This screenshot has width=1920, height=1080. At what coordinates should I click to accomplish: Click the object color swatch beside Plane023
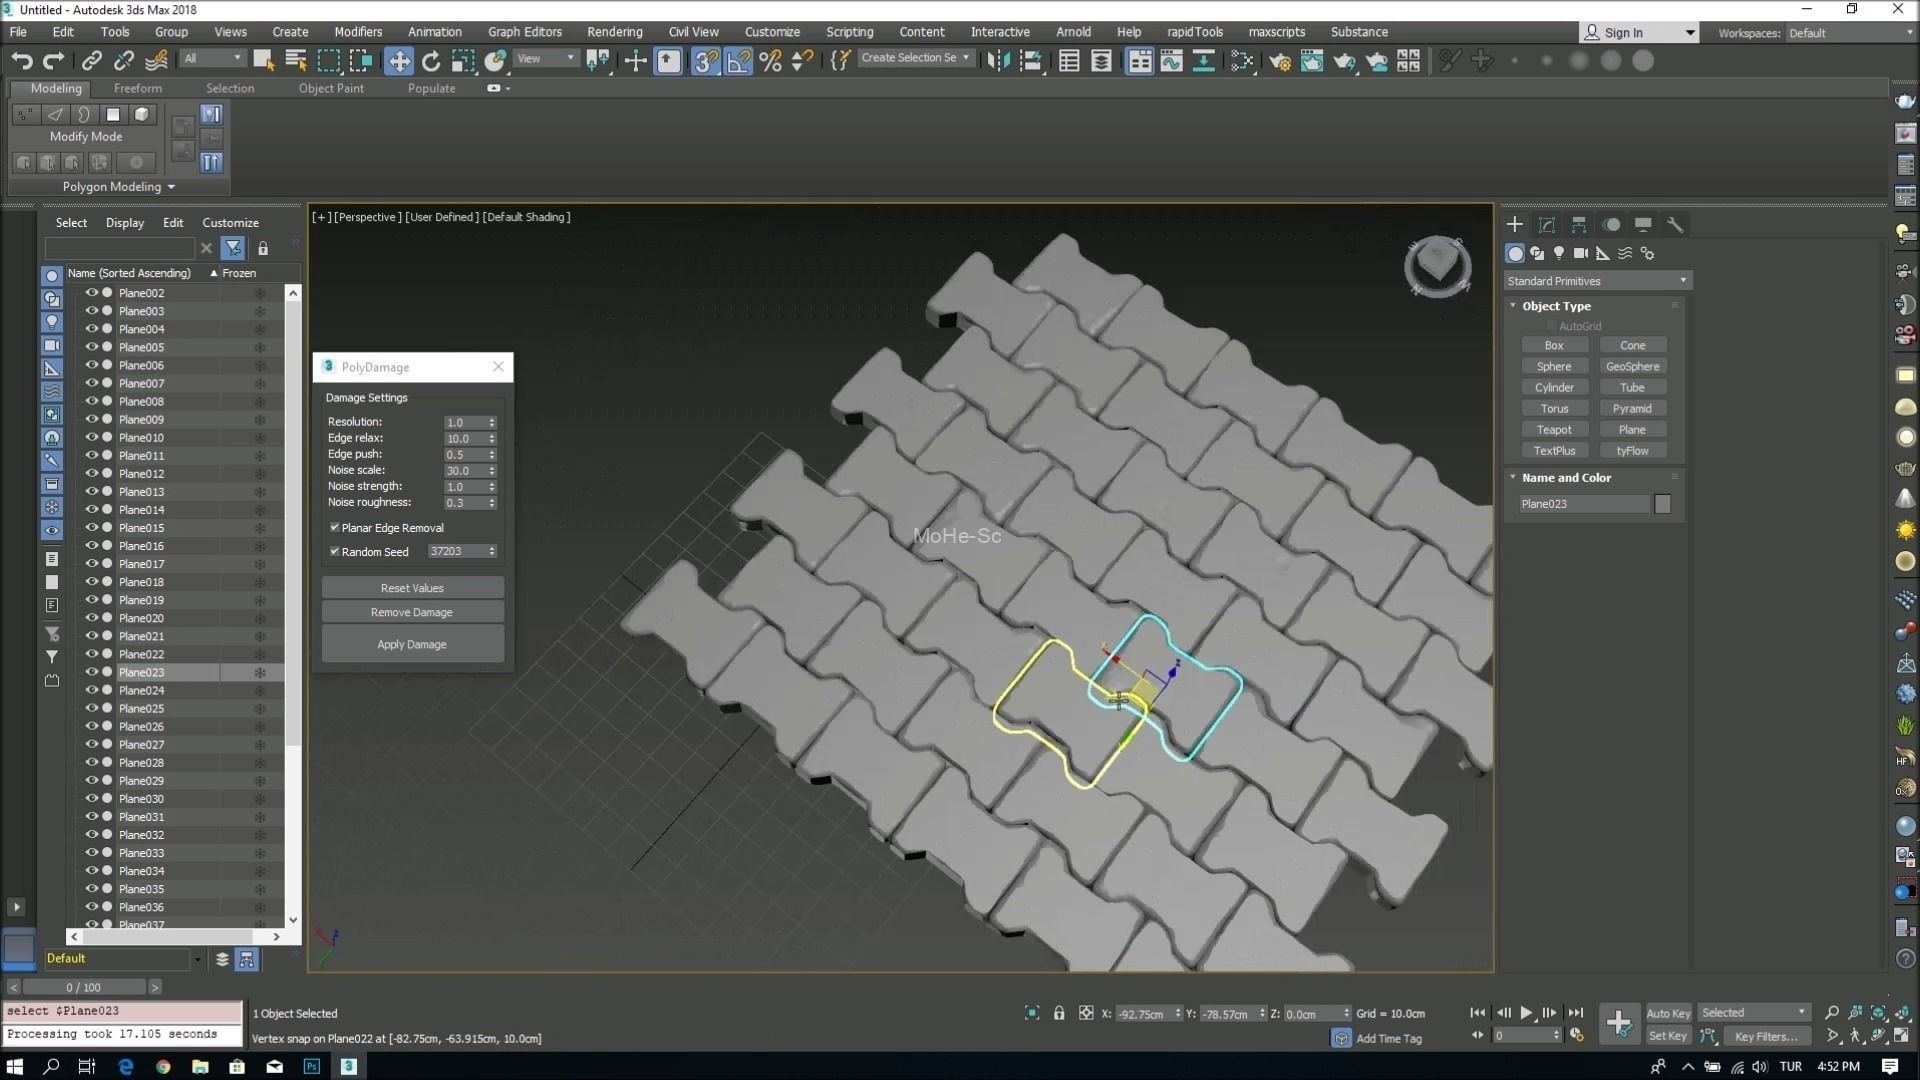pos(1662,504)
